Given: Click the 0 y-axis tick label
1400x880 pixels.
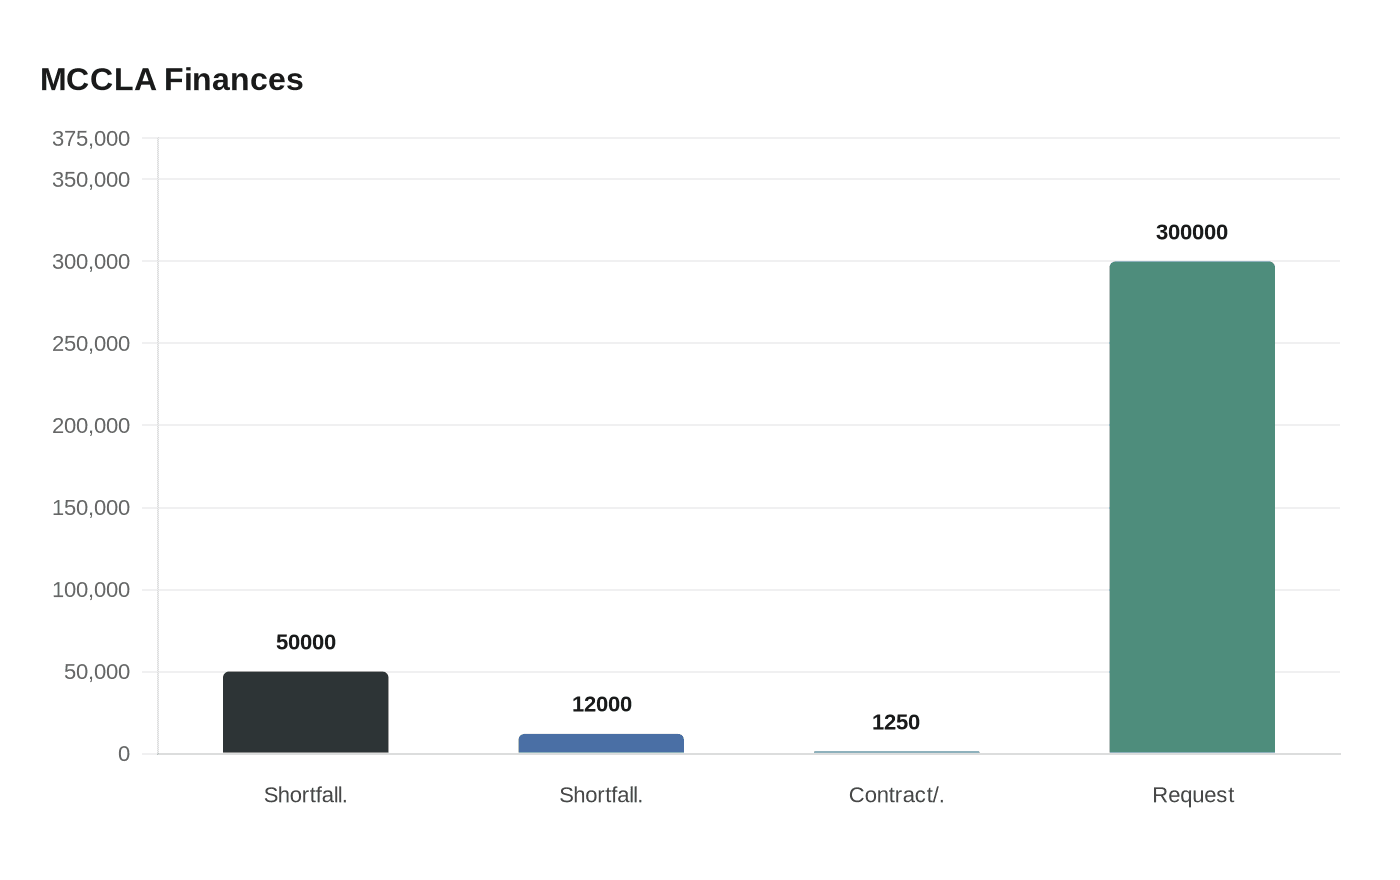Looking at the screenshot, I should click(124, 753).
